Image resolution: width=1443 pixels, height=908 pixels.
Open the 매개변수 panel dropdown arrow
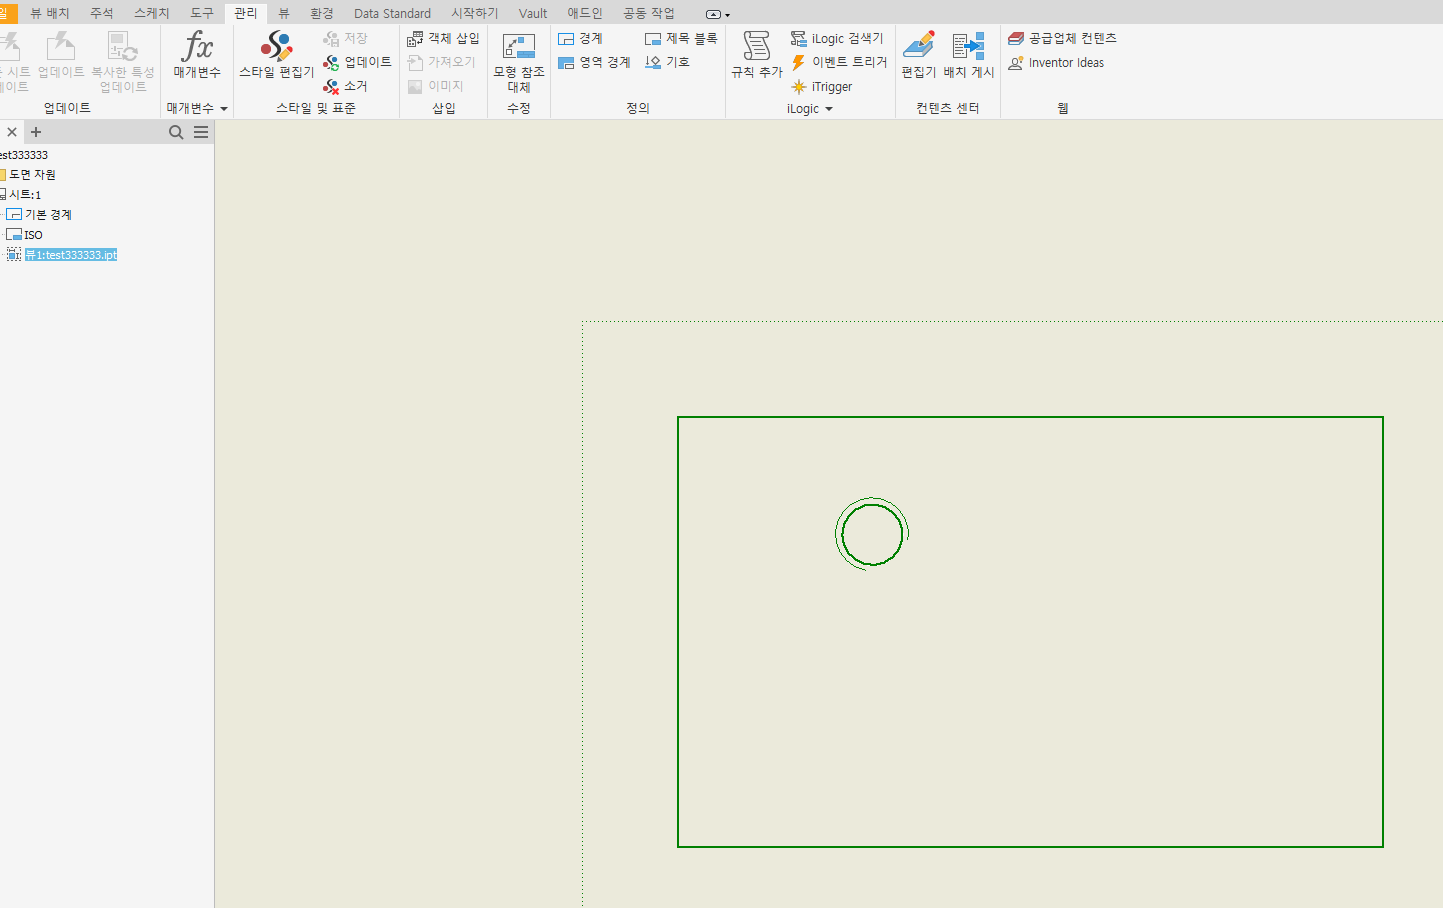tap(224, 108)
